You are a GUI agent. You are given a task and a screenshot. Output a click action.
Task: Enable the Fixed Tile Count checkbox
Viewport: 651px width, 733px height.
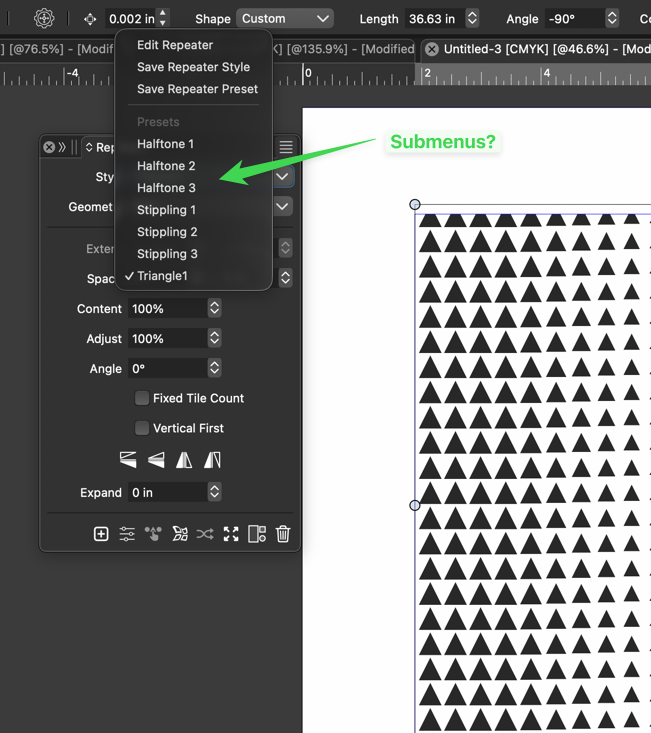pyautogui.click(x=143, y=398)
